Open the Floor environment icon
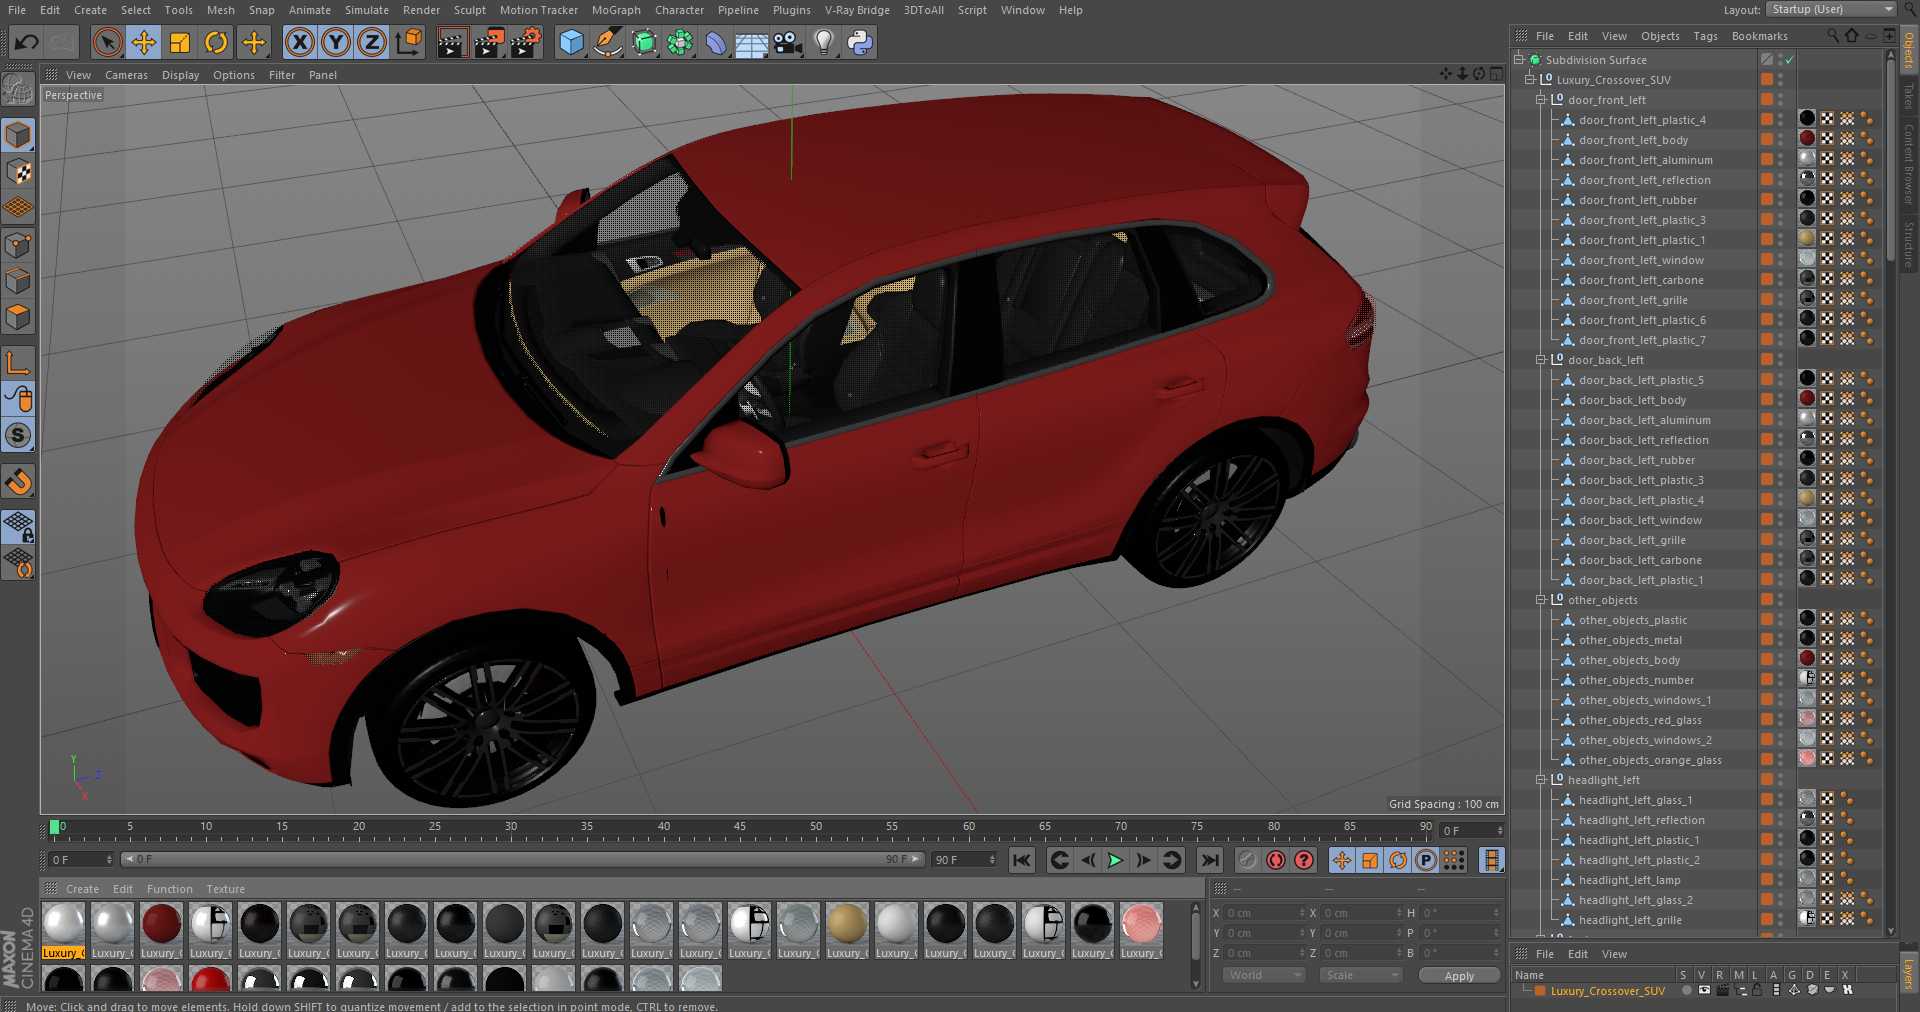 [752, 42]
